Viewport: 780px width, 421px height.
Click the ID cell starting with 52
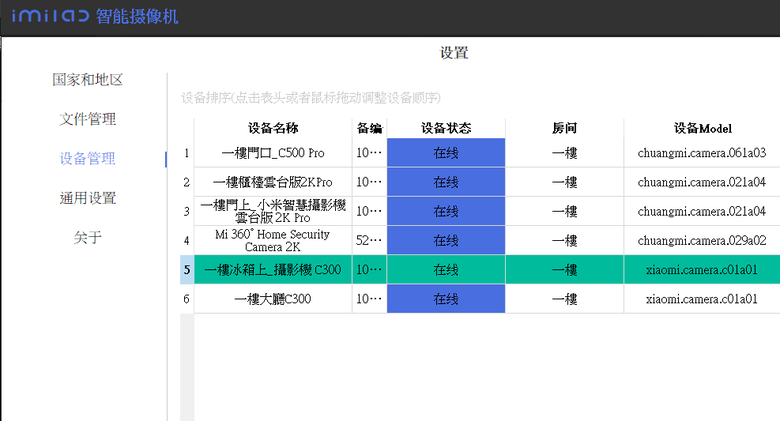coord(369,241)
